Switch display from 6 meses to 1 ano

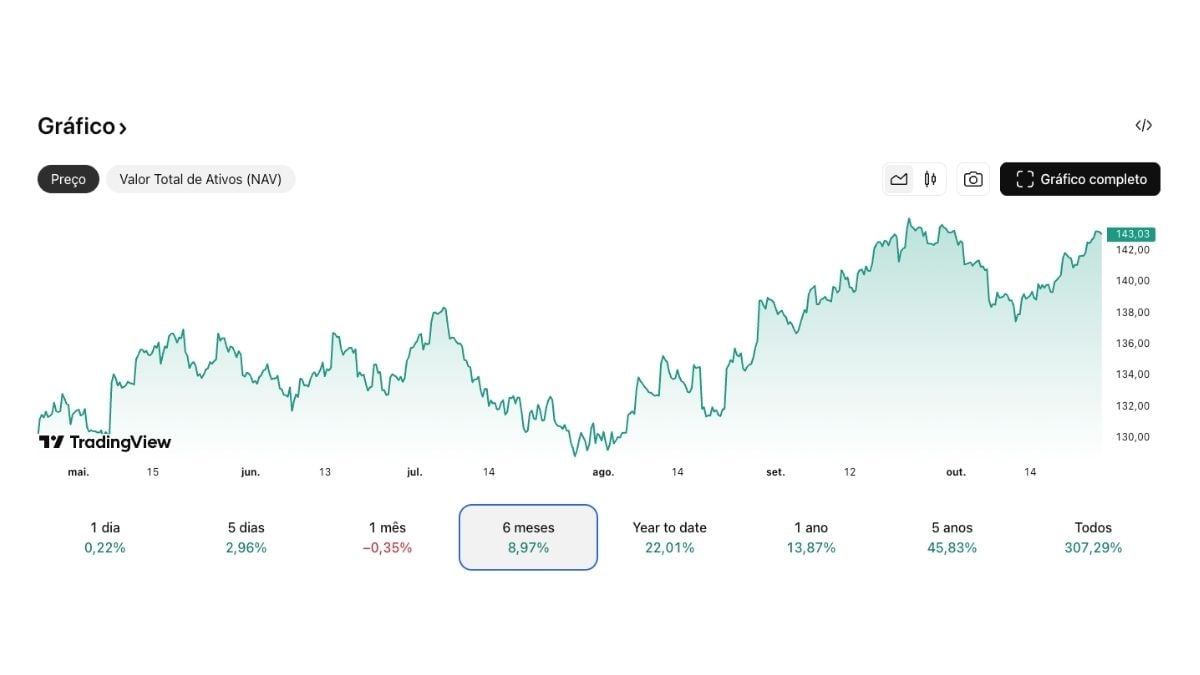(810, 537)
